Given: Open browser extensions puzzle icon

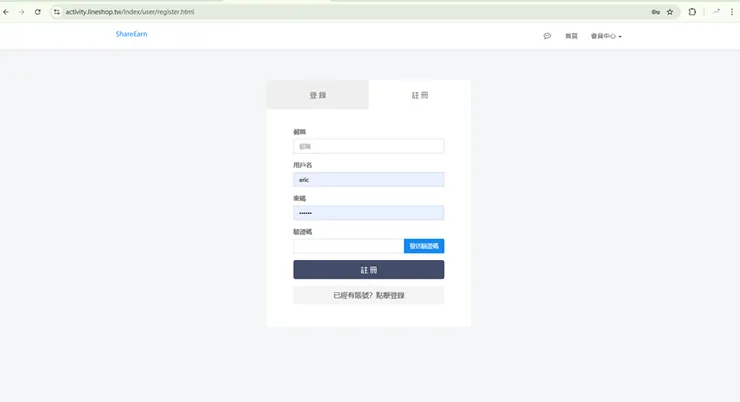Looking at the screenshot, I should 692,12.
